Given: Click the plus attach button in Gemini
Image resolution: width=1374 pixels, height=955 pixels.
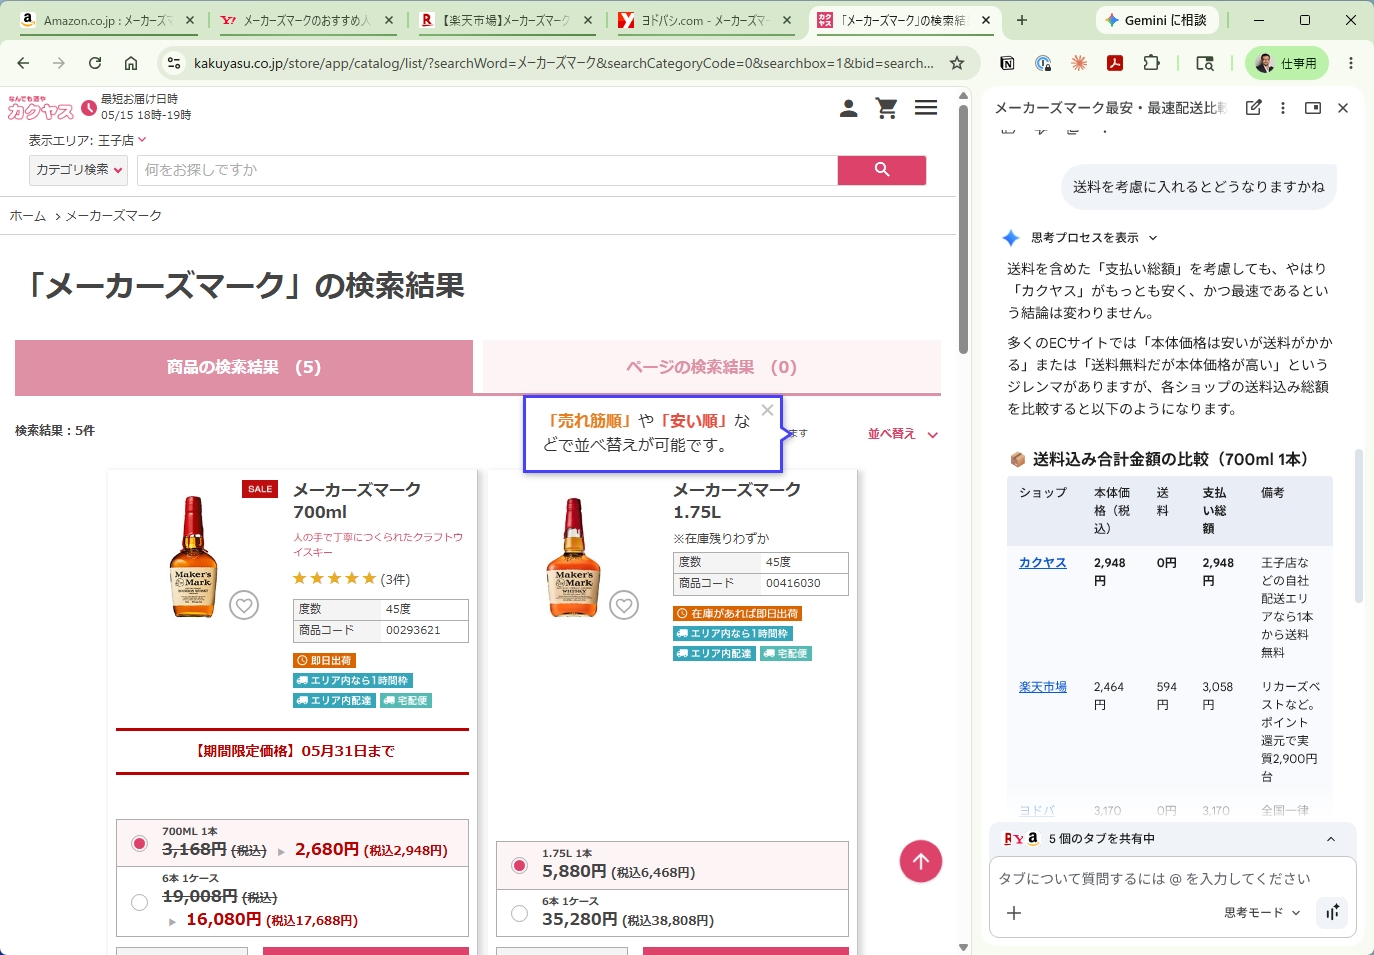Looking at the screenshot, I should click(1014, 912).
